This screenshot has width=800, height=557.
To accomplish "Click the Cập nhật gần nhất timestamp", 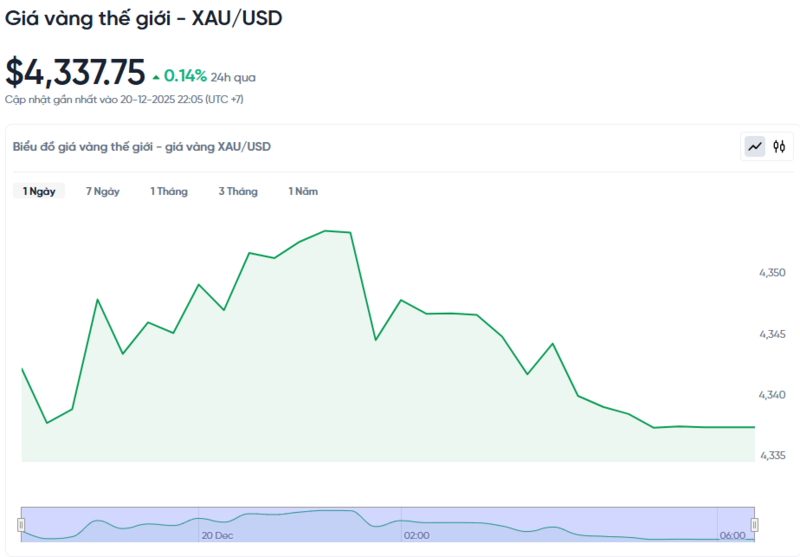I will pos(124,100).
